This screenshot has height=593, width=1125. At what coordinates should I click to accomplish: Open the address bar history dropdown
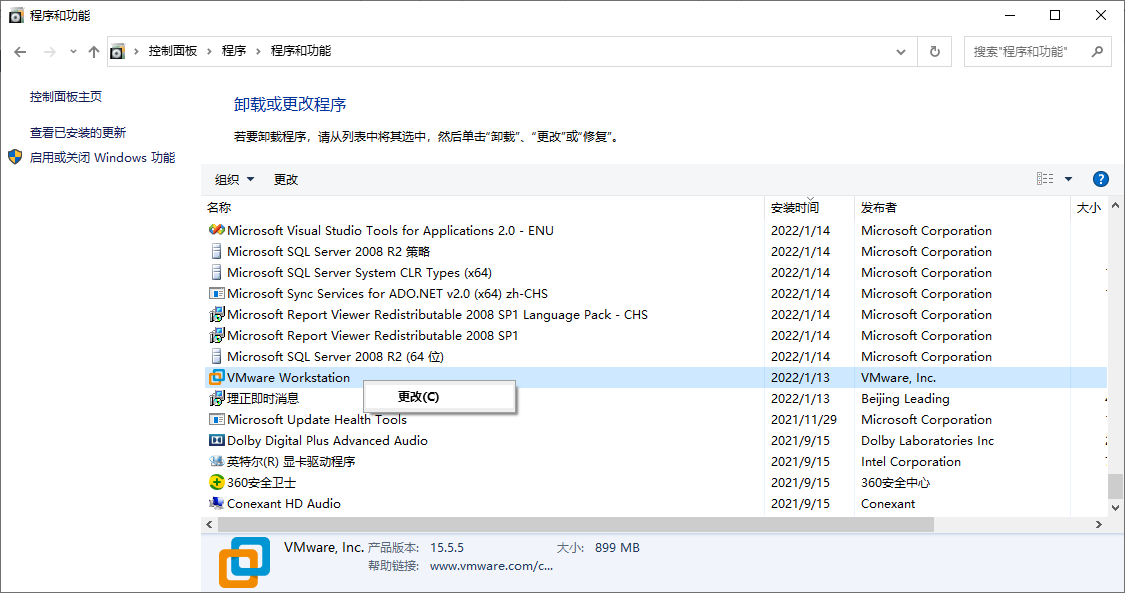click(x=901, y=52)
